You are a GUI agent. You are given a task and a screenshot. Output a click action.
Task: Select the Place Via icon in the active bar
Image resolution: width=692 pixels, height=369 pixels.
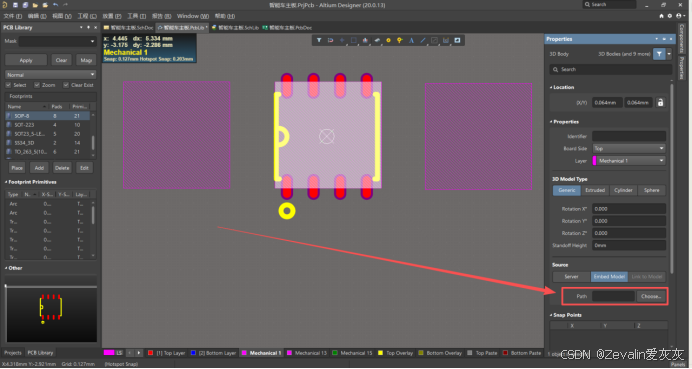click(x=400, y=40)
